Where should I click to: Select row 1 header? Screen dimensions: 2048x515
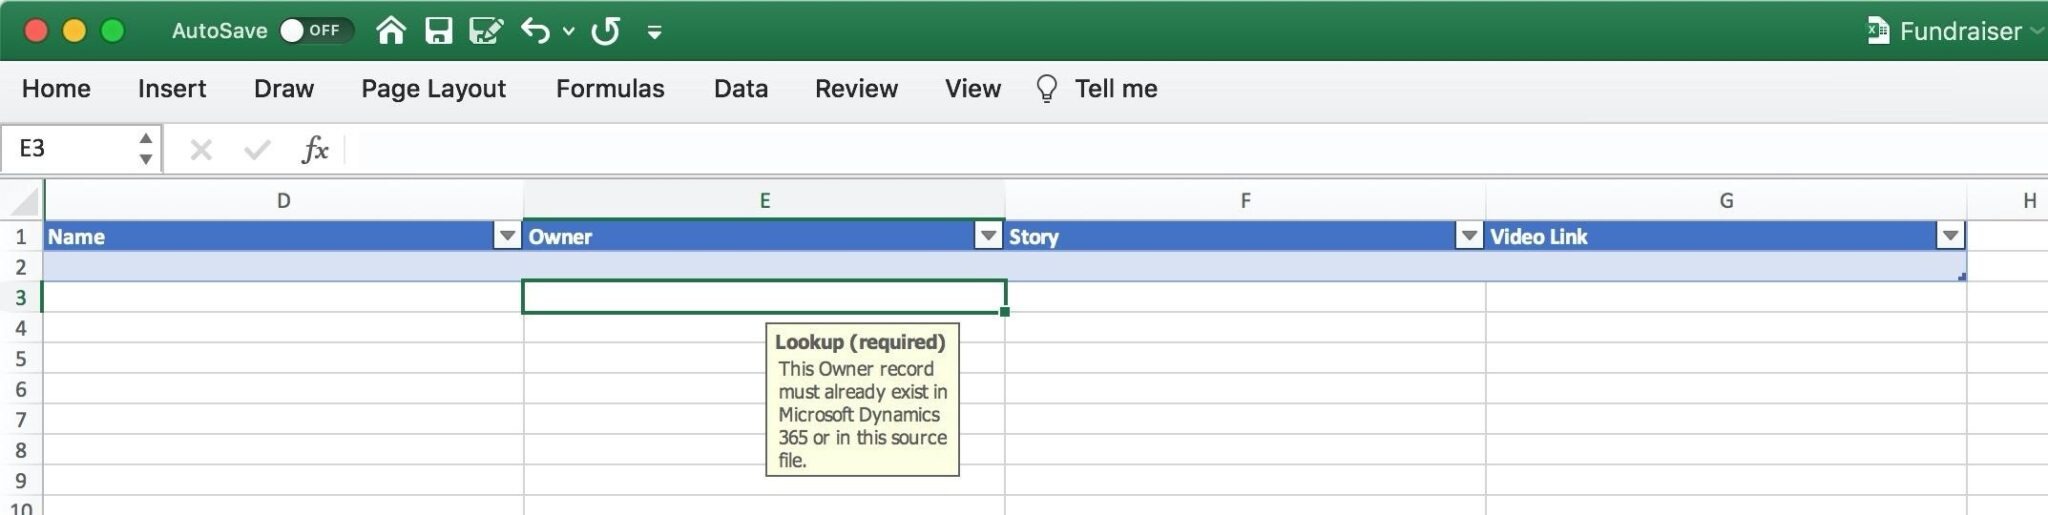21,237
